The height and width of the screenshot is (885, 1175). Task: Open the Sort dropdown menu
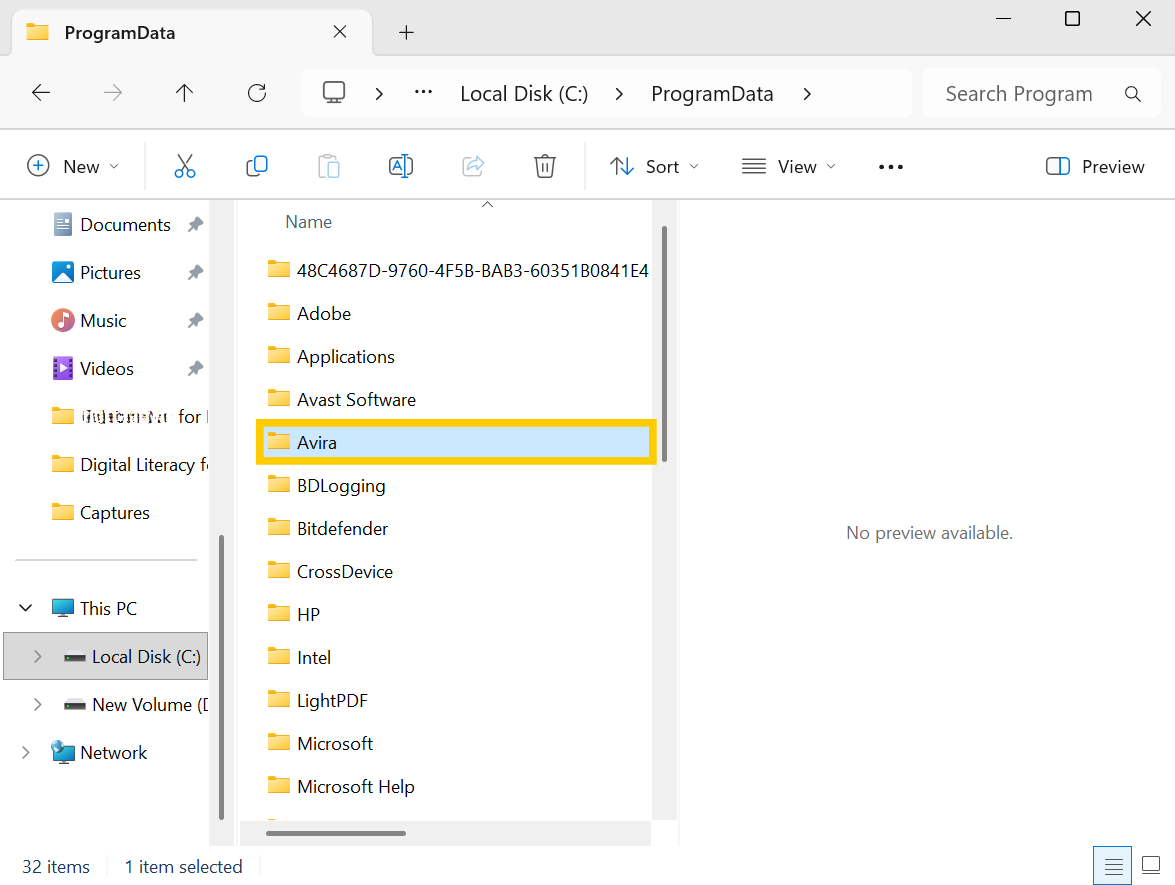tap(653, 166)
